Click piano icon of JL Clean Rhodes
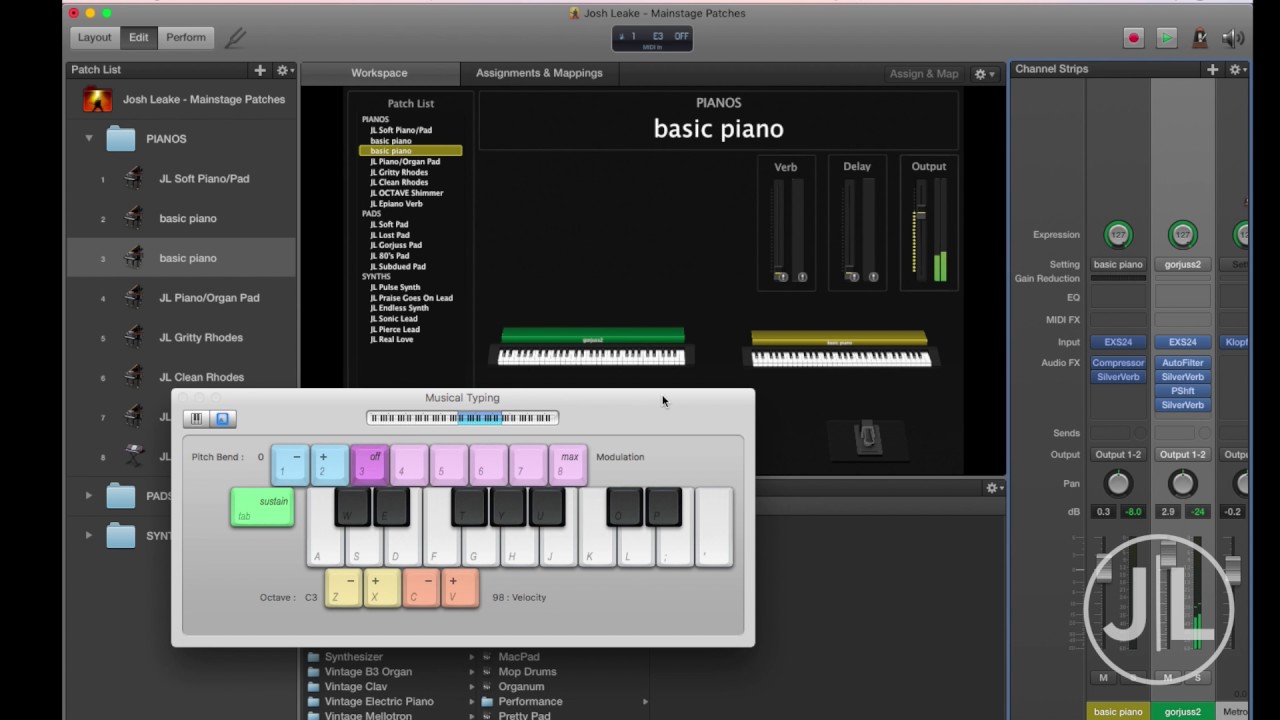 (133, 377)
